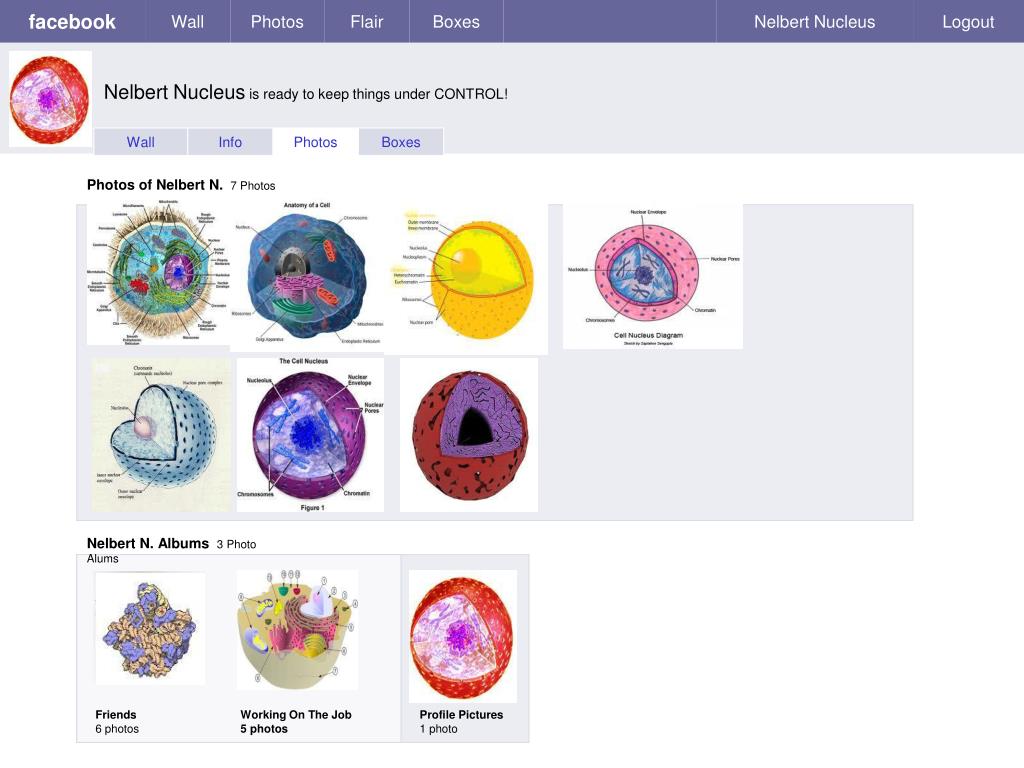Open Nelbert Nucleus account link in header
This screenshot has height=768, width=1024.
point(814,22)
